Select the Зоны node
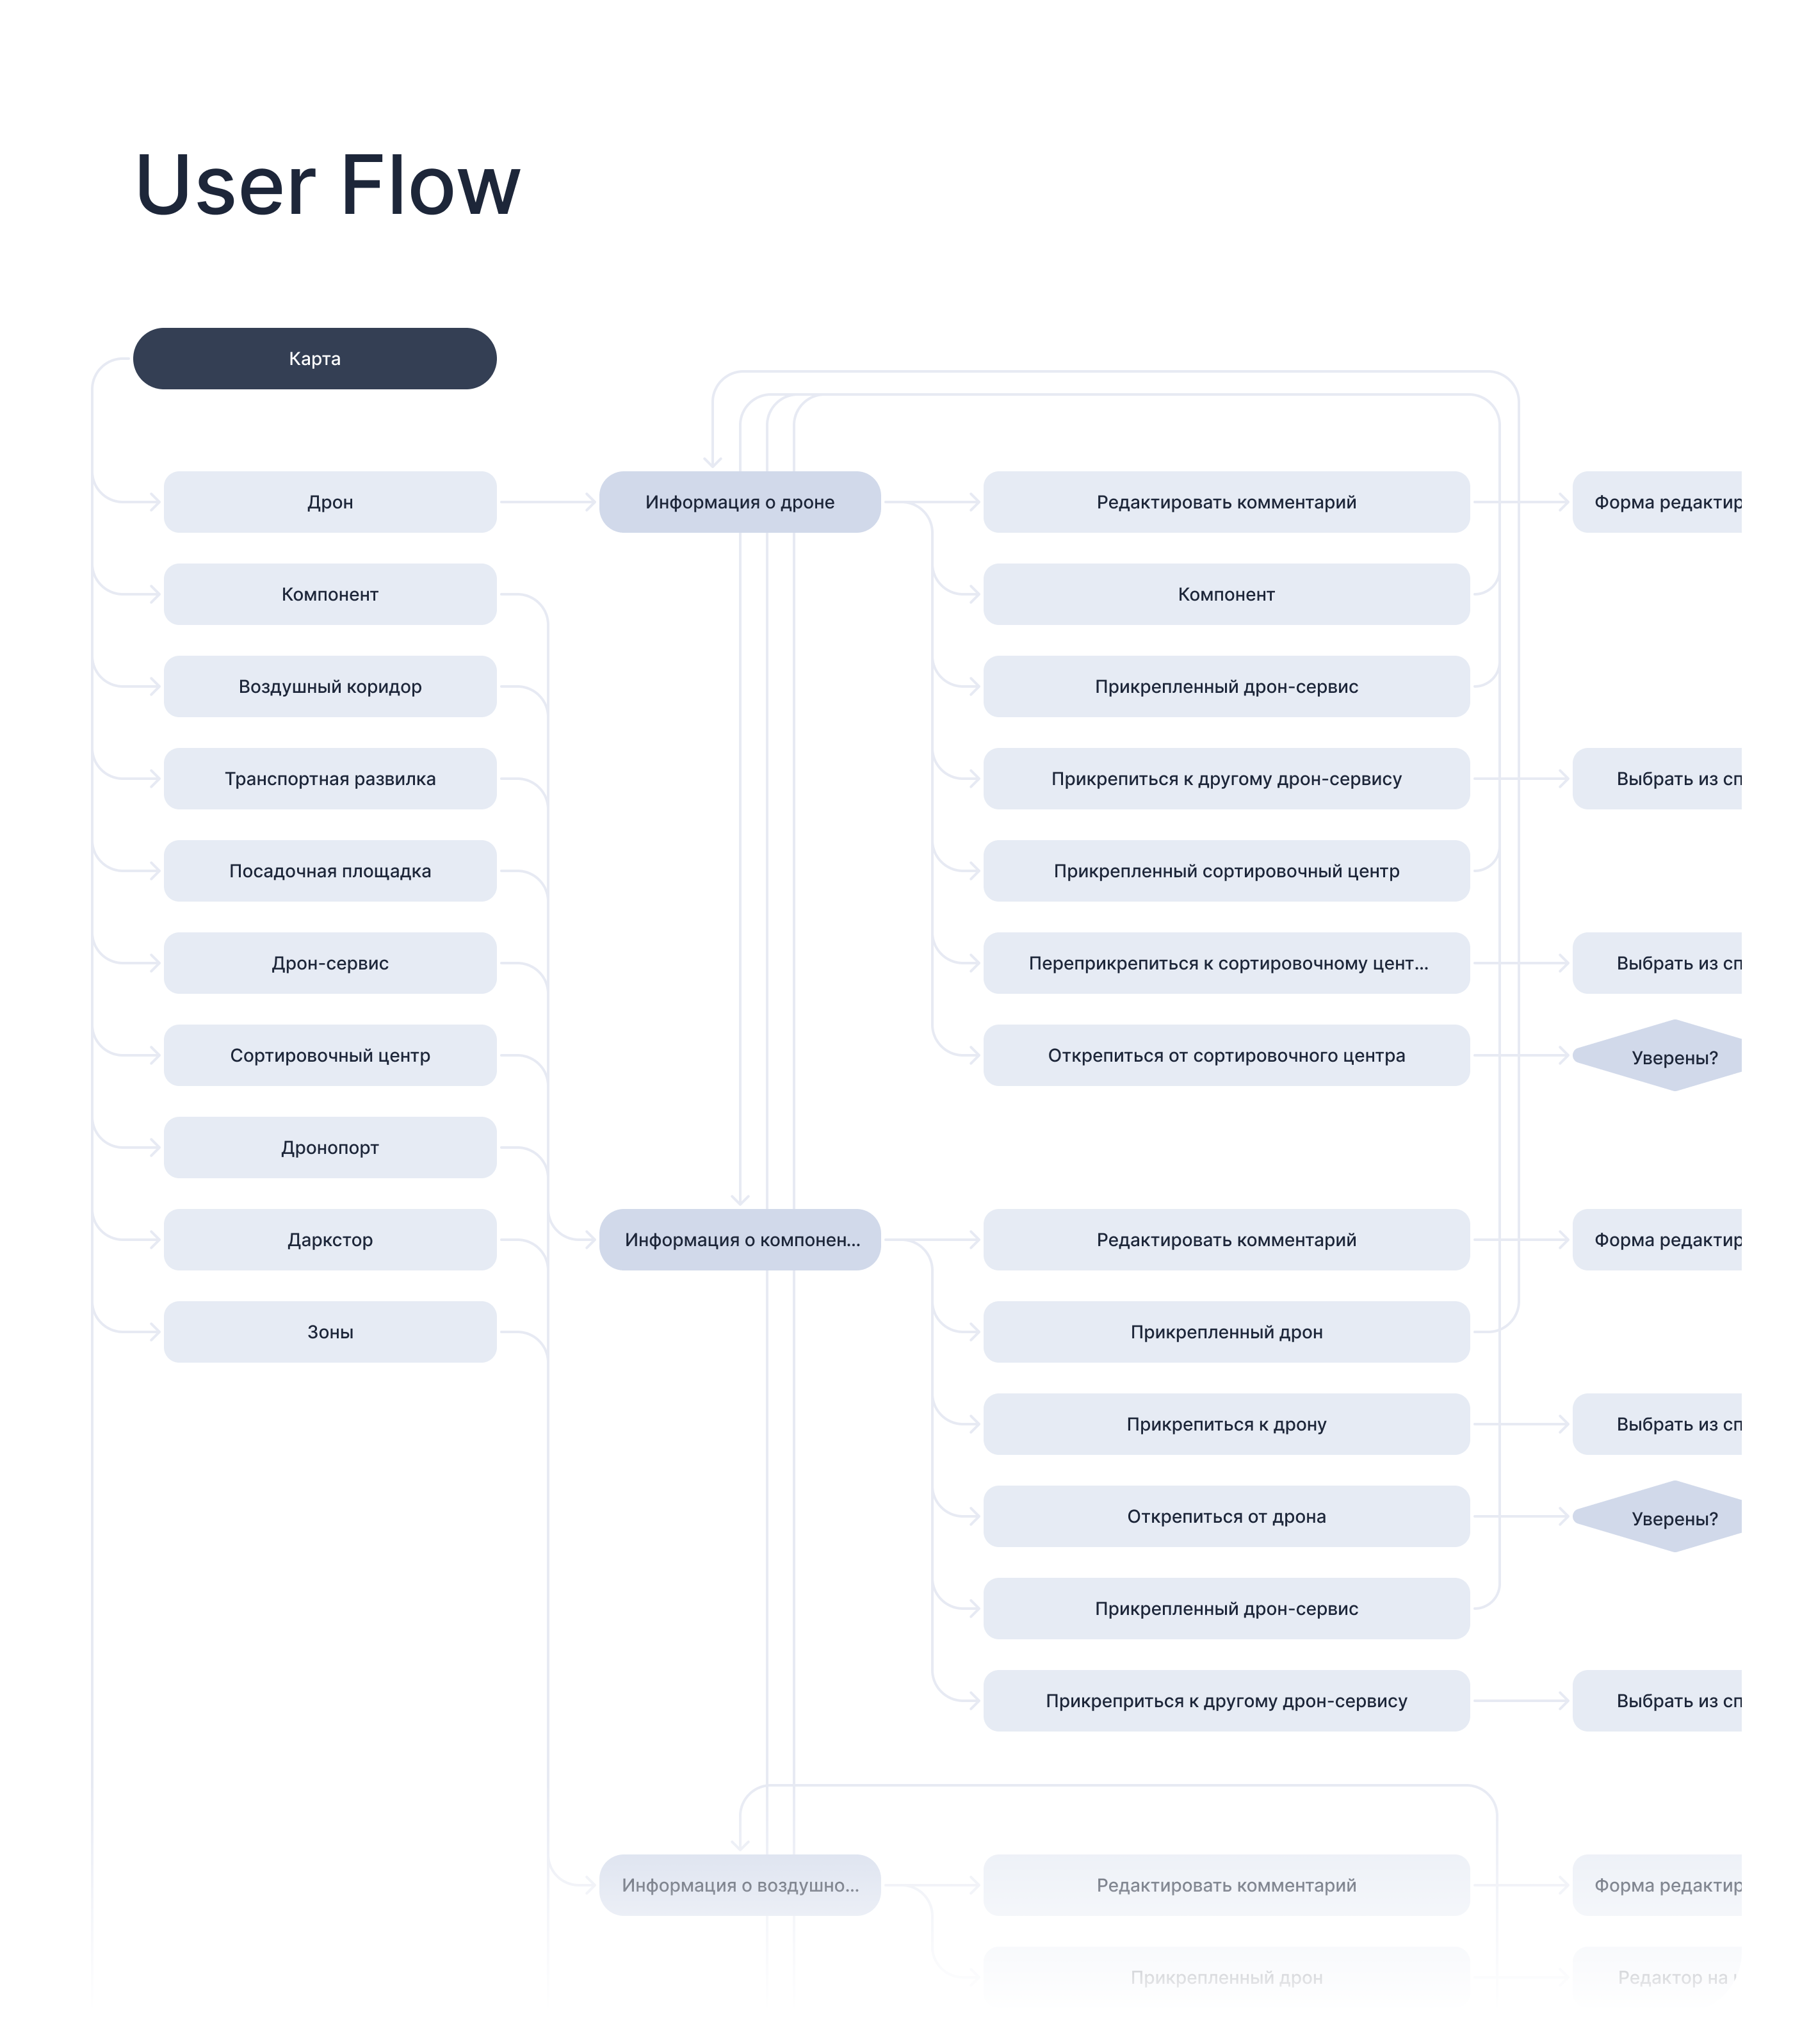Image resolution: width=1793 pixels, height=2044 pixels. tap(330, 1331)
